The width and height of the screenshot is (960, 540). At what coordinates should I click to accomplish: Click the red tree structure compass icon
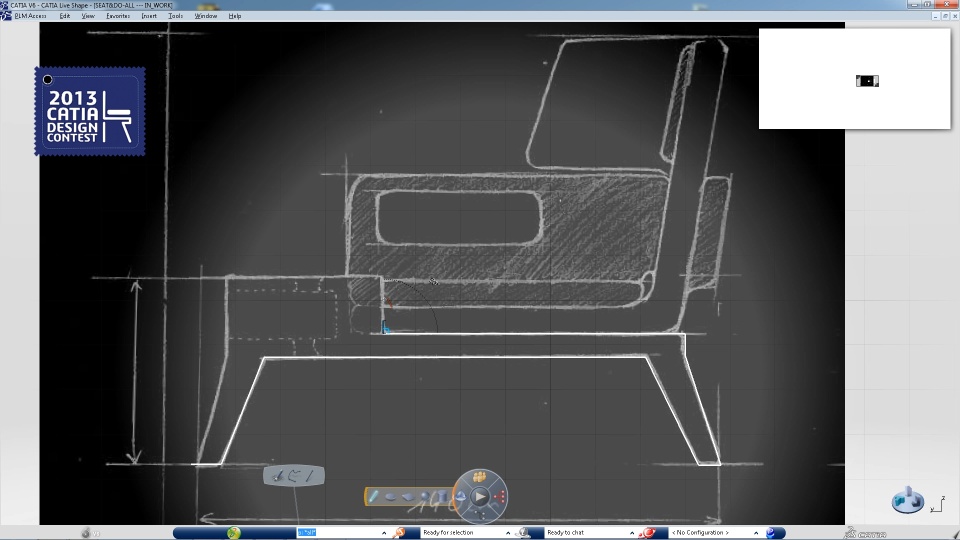click(500, 497)
